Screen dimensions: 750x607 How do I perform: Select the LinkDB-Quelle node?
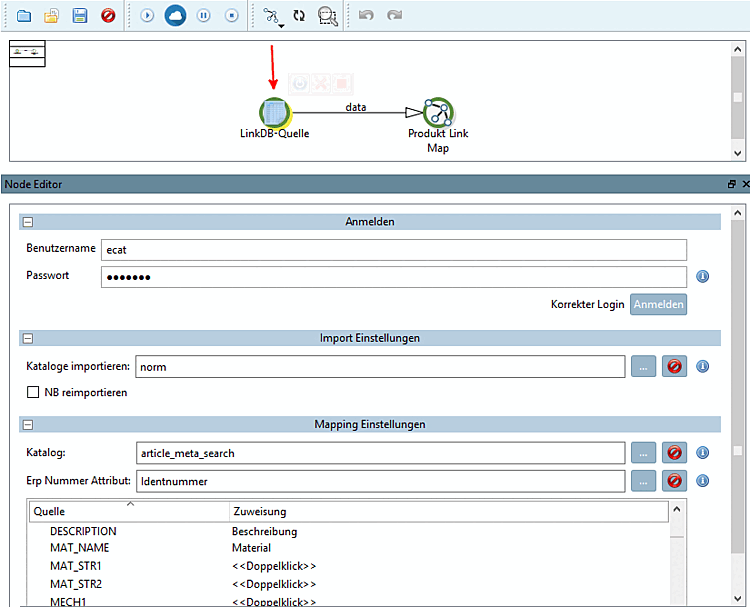click(x=274, y=113)
